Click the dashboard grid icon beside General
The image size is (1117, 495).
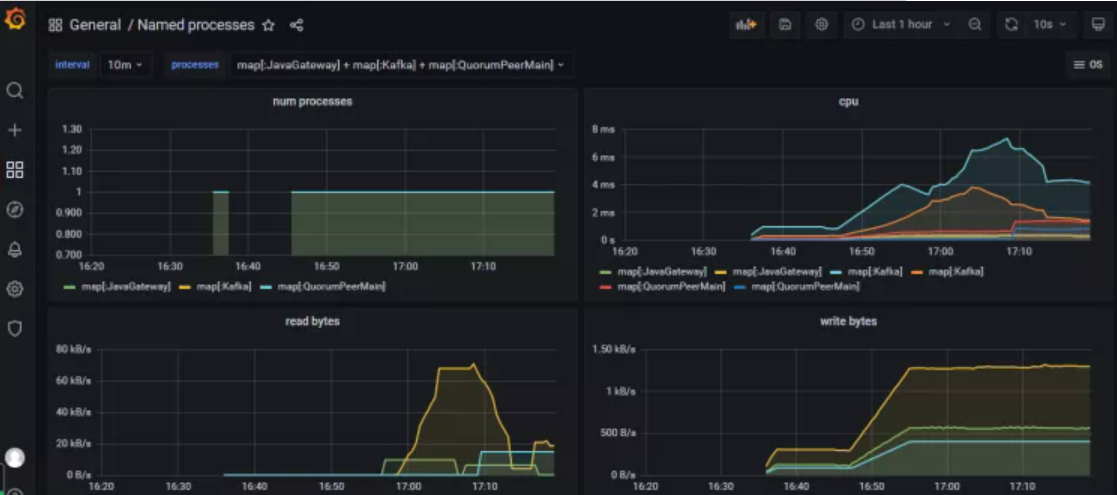point(56,25)
